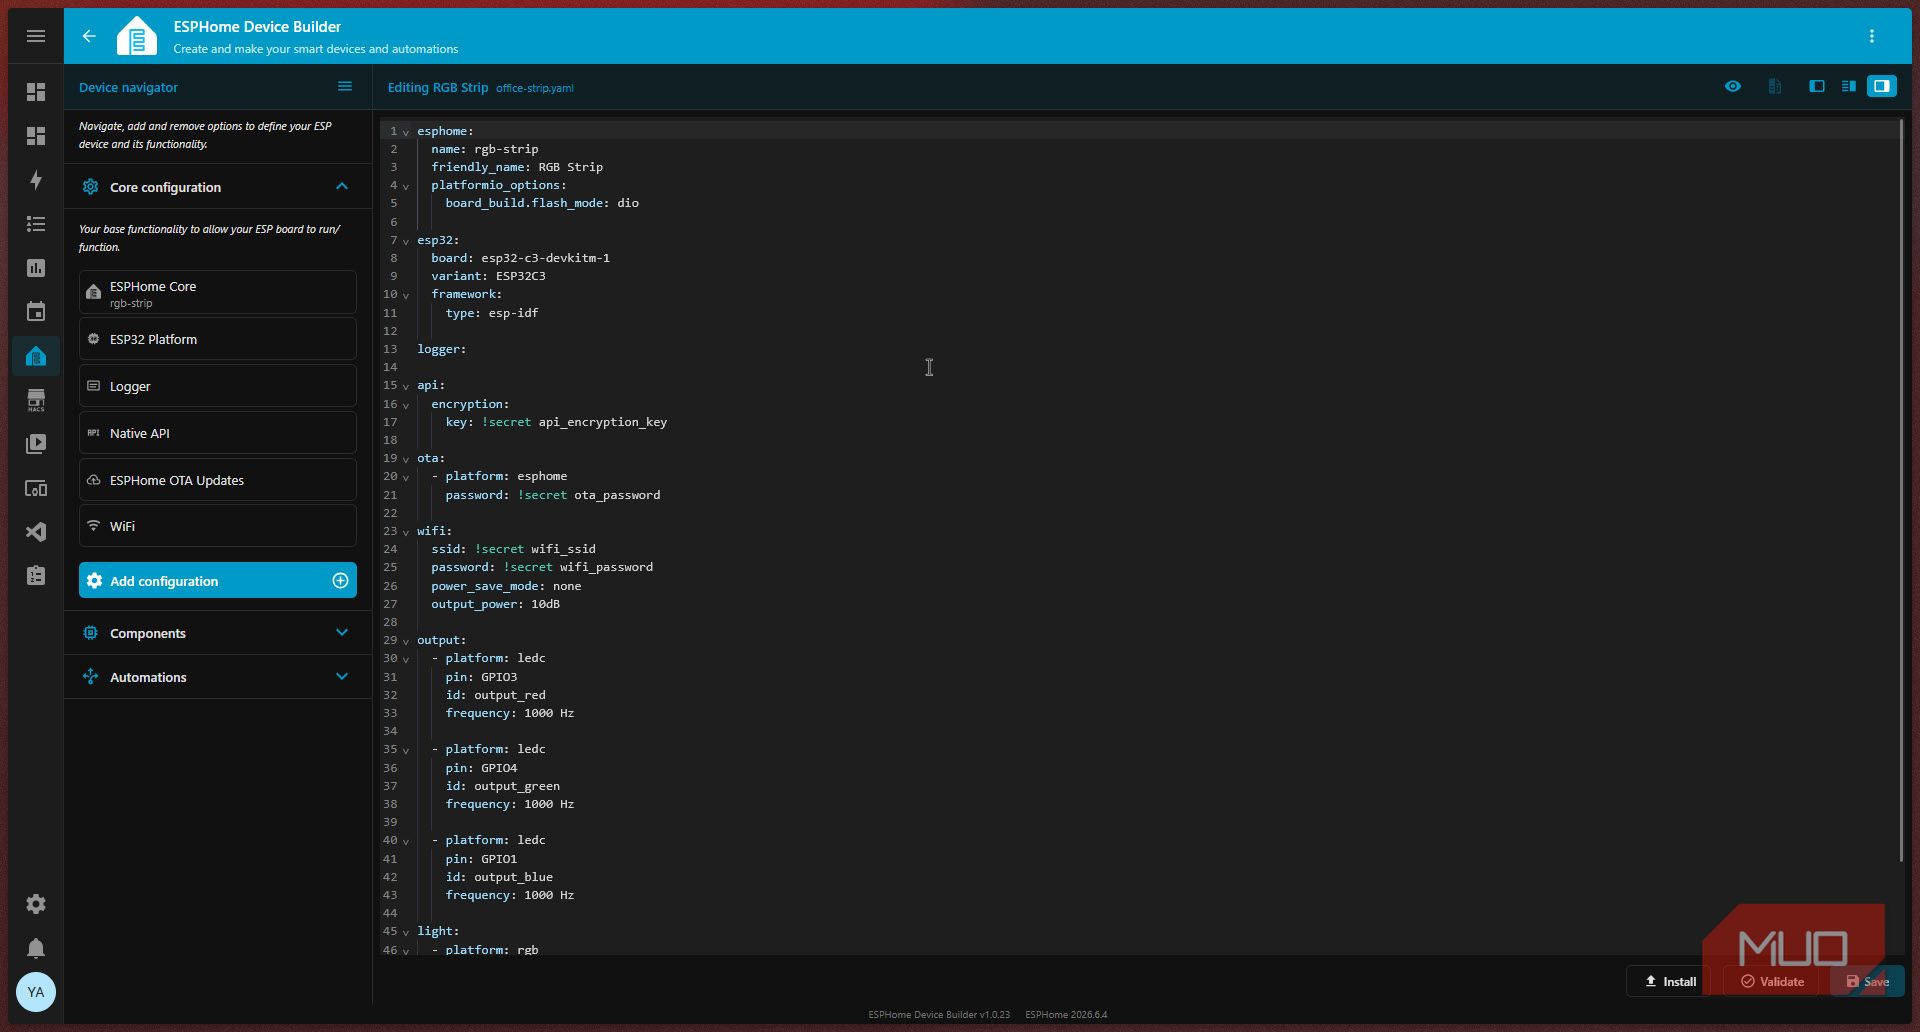Select the ESPHome Builder sidebar icon
This screenshot has width=1920, height=1032.
click(x=36, y=356)
